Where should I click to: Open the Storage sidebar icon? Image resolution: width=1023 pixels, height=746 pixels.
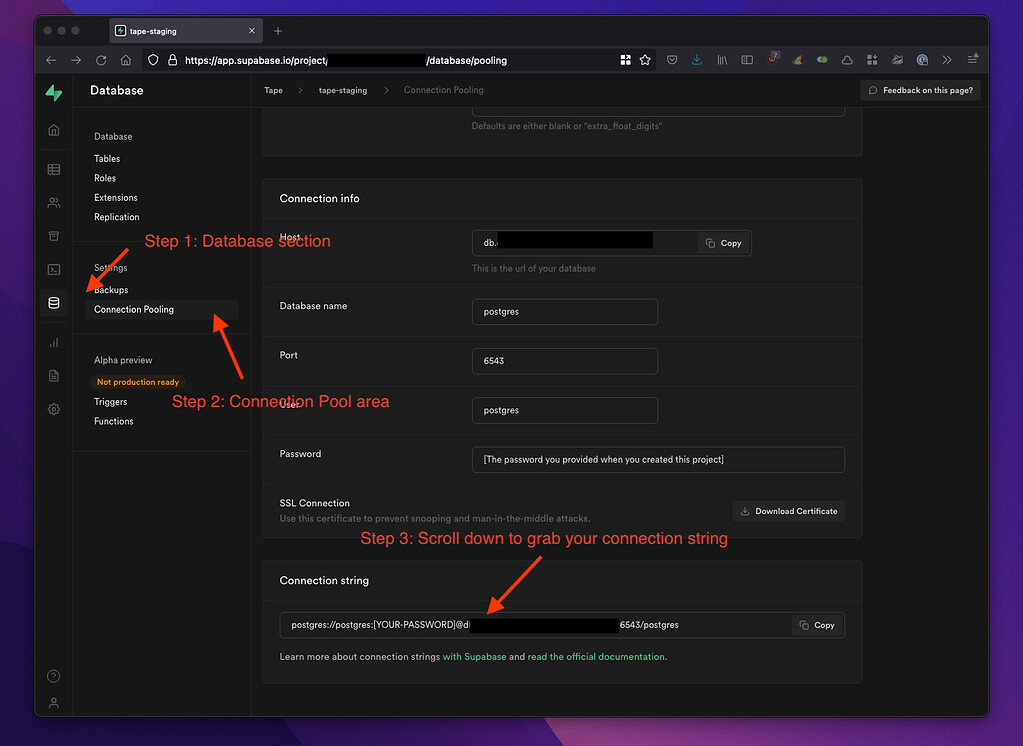(54, 236)
